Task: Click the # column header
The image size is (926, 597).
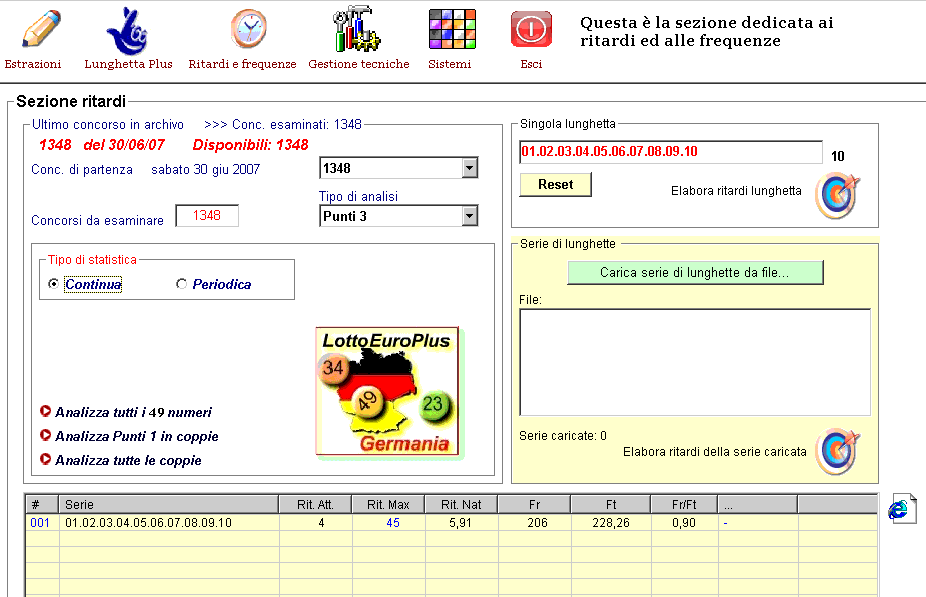Action: tap(42, 505)
